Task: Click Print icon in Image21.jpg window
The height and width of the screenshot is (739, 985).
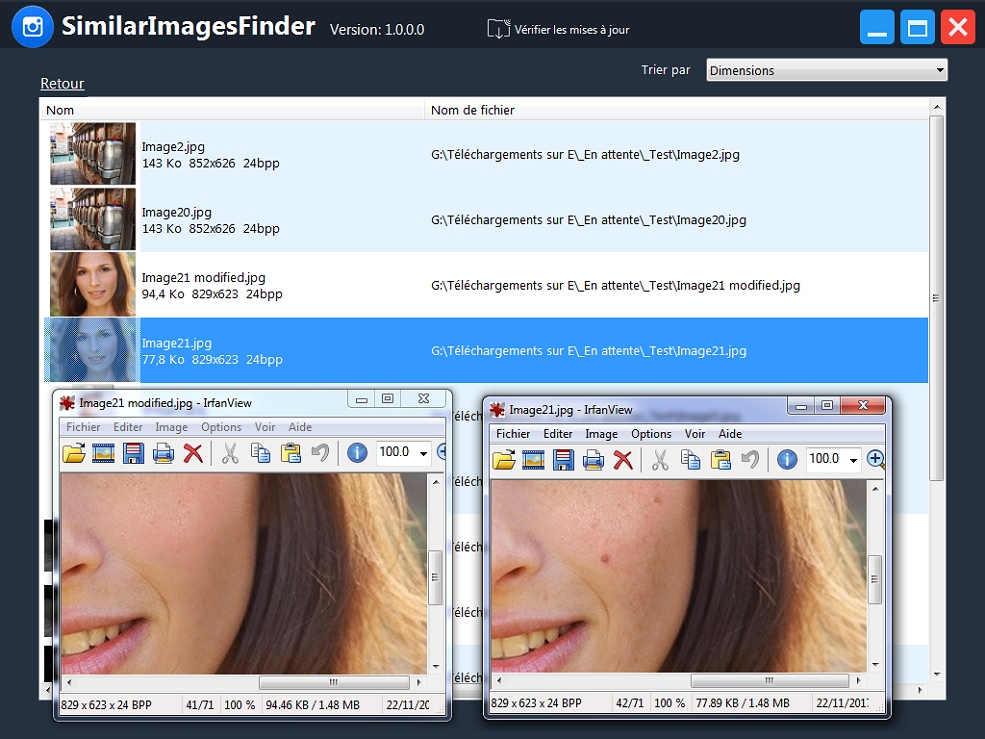Action: [593, 459]
